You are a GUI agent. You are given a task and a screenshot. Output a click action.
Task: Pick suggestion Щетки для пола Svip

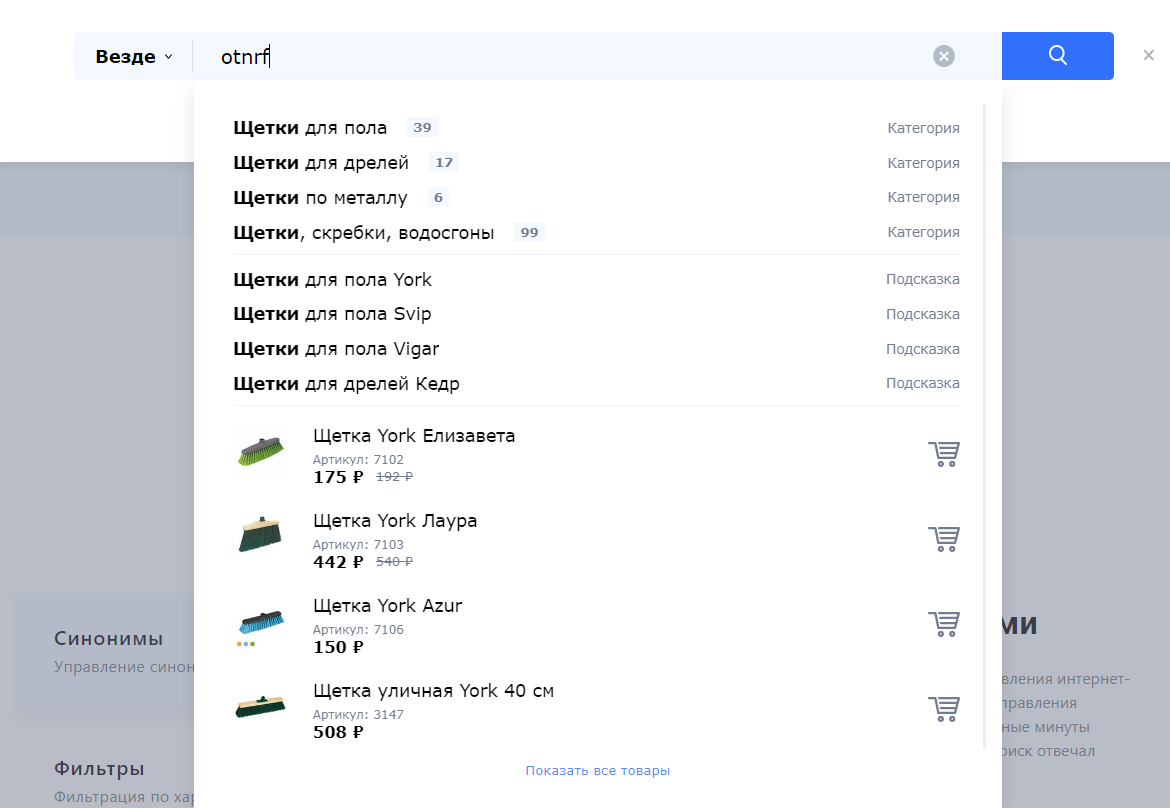(x=332, y=315)
